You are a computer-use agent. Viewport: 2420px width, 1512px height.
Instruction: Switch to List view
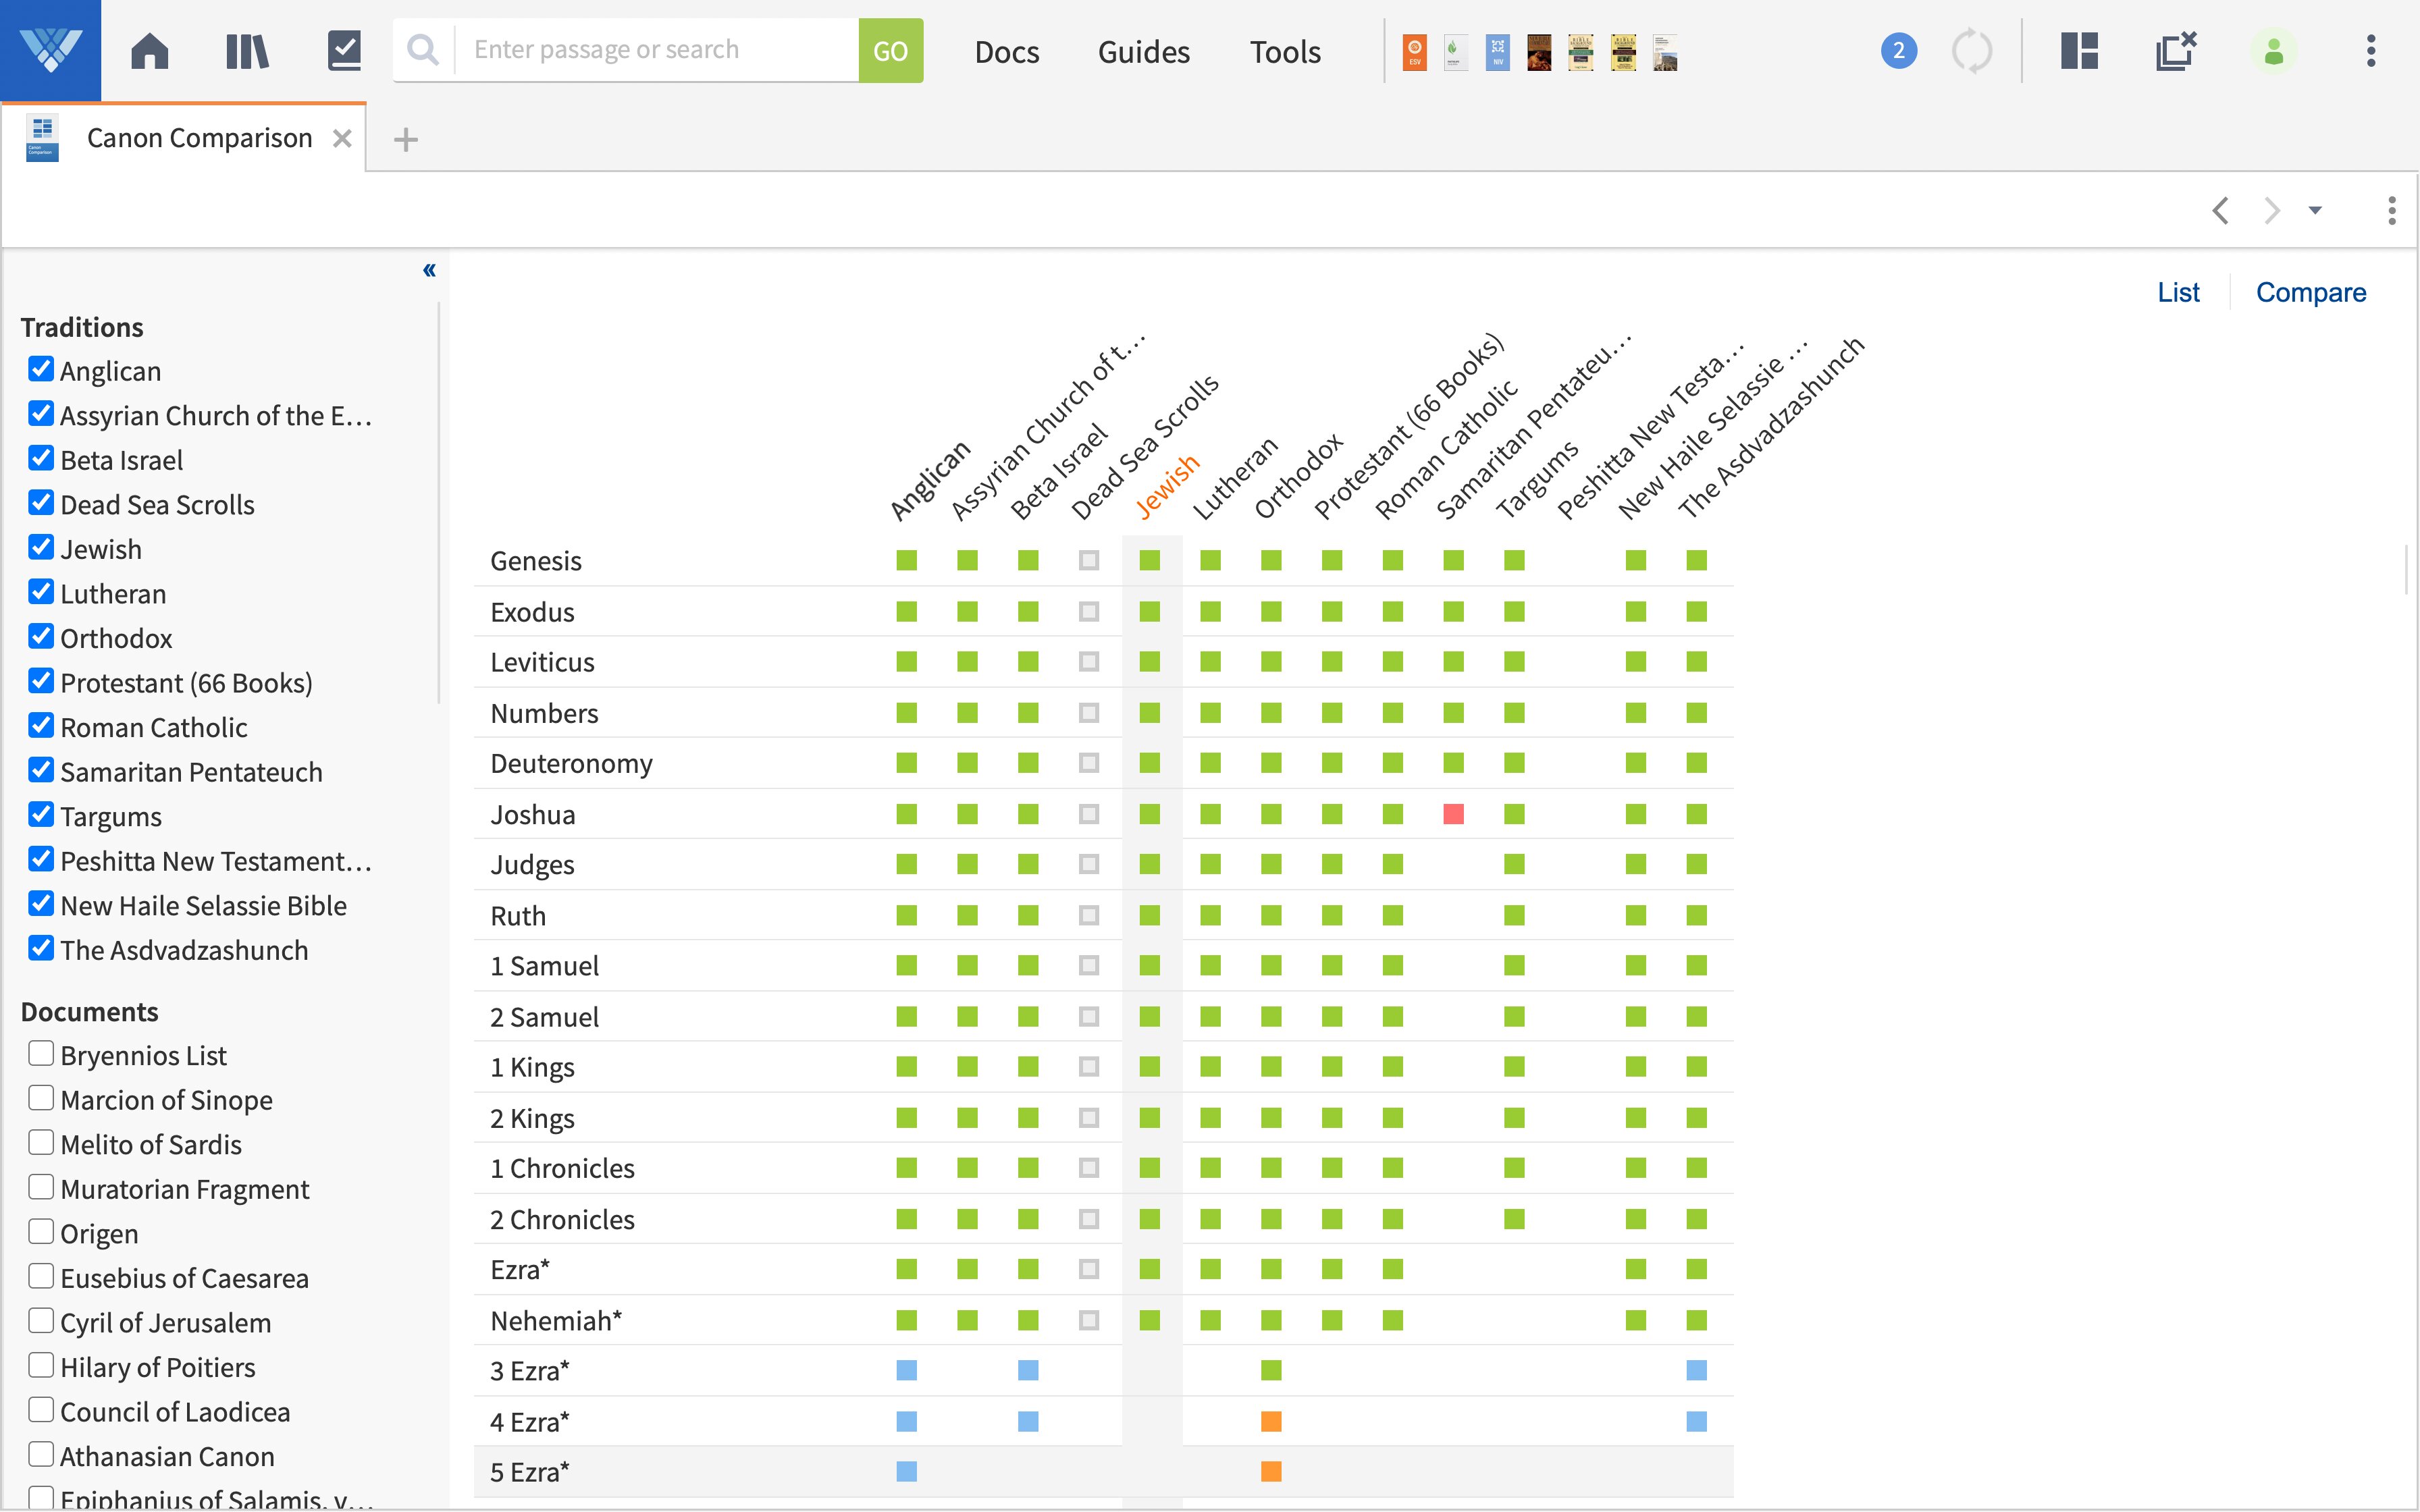point(2178,292)
